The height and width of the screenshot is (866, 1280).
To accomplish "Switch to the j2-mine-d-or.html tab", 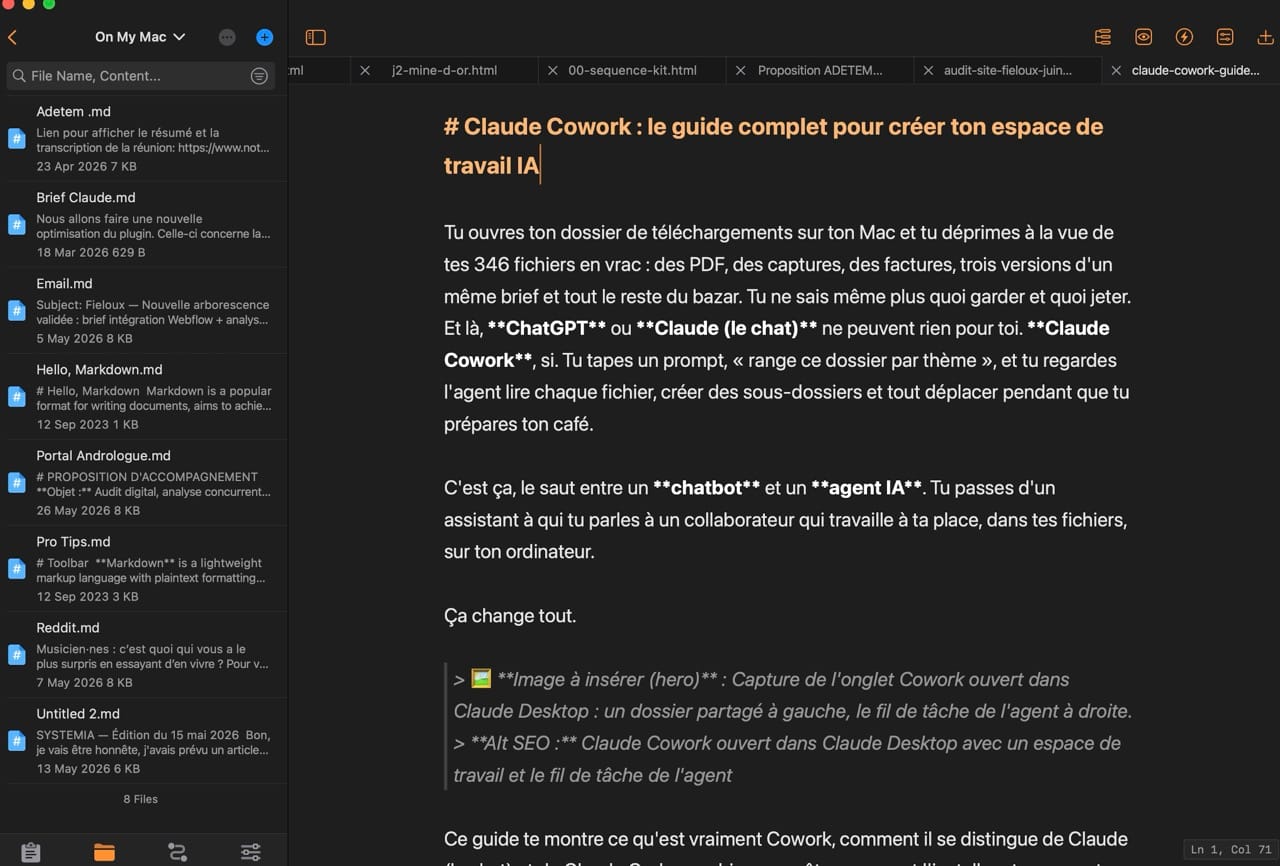I will click(x=444, y=70).
